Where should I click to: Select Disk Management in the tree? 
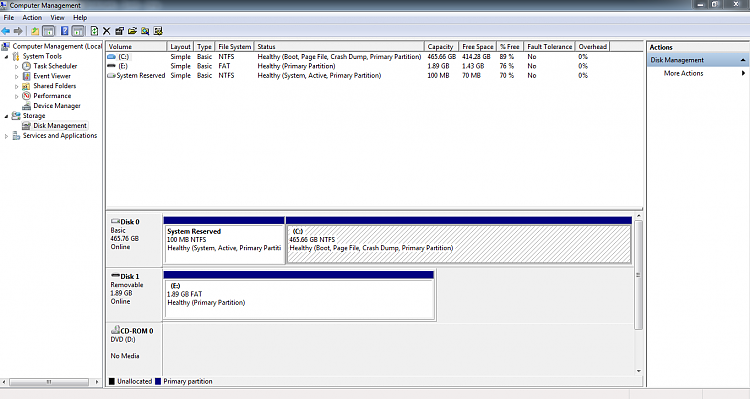tap(60, 125)
